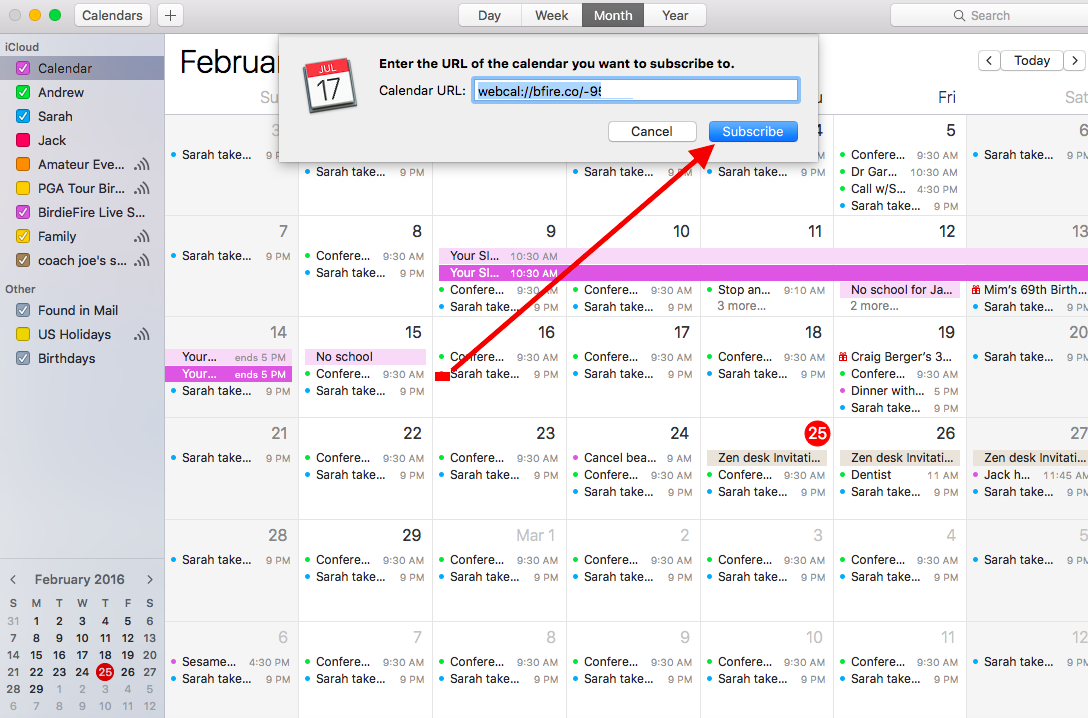Go to previous month in main view

tap(989, 60)
